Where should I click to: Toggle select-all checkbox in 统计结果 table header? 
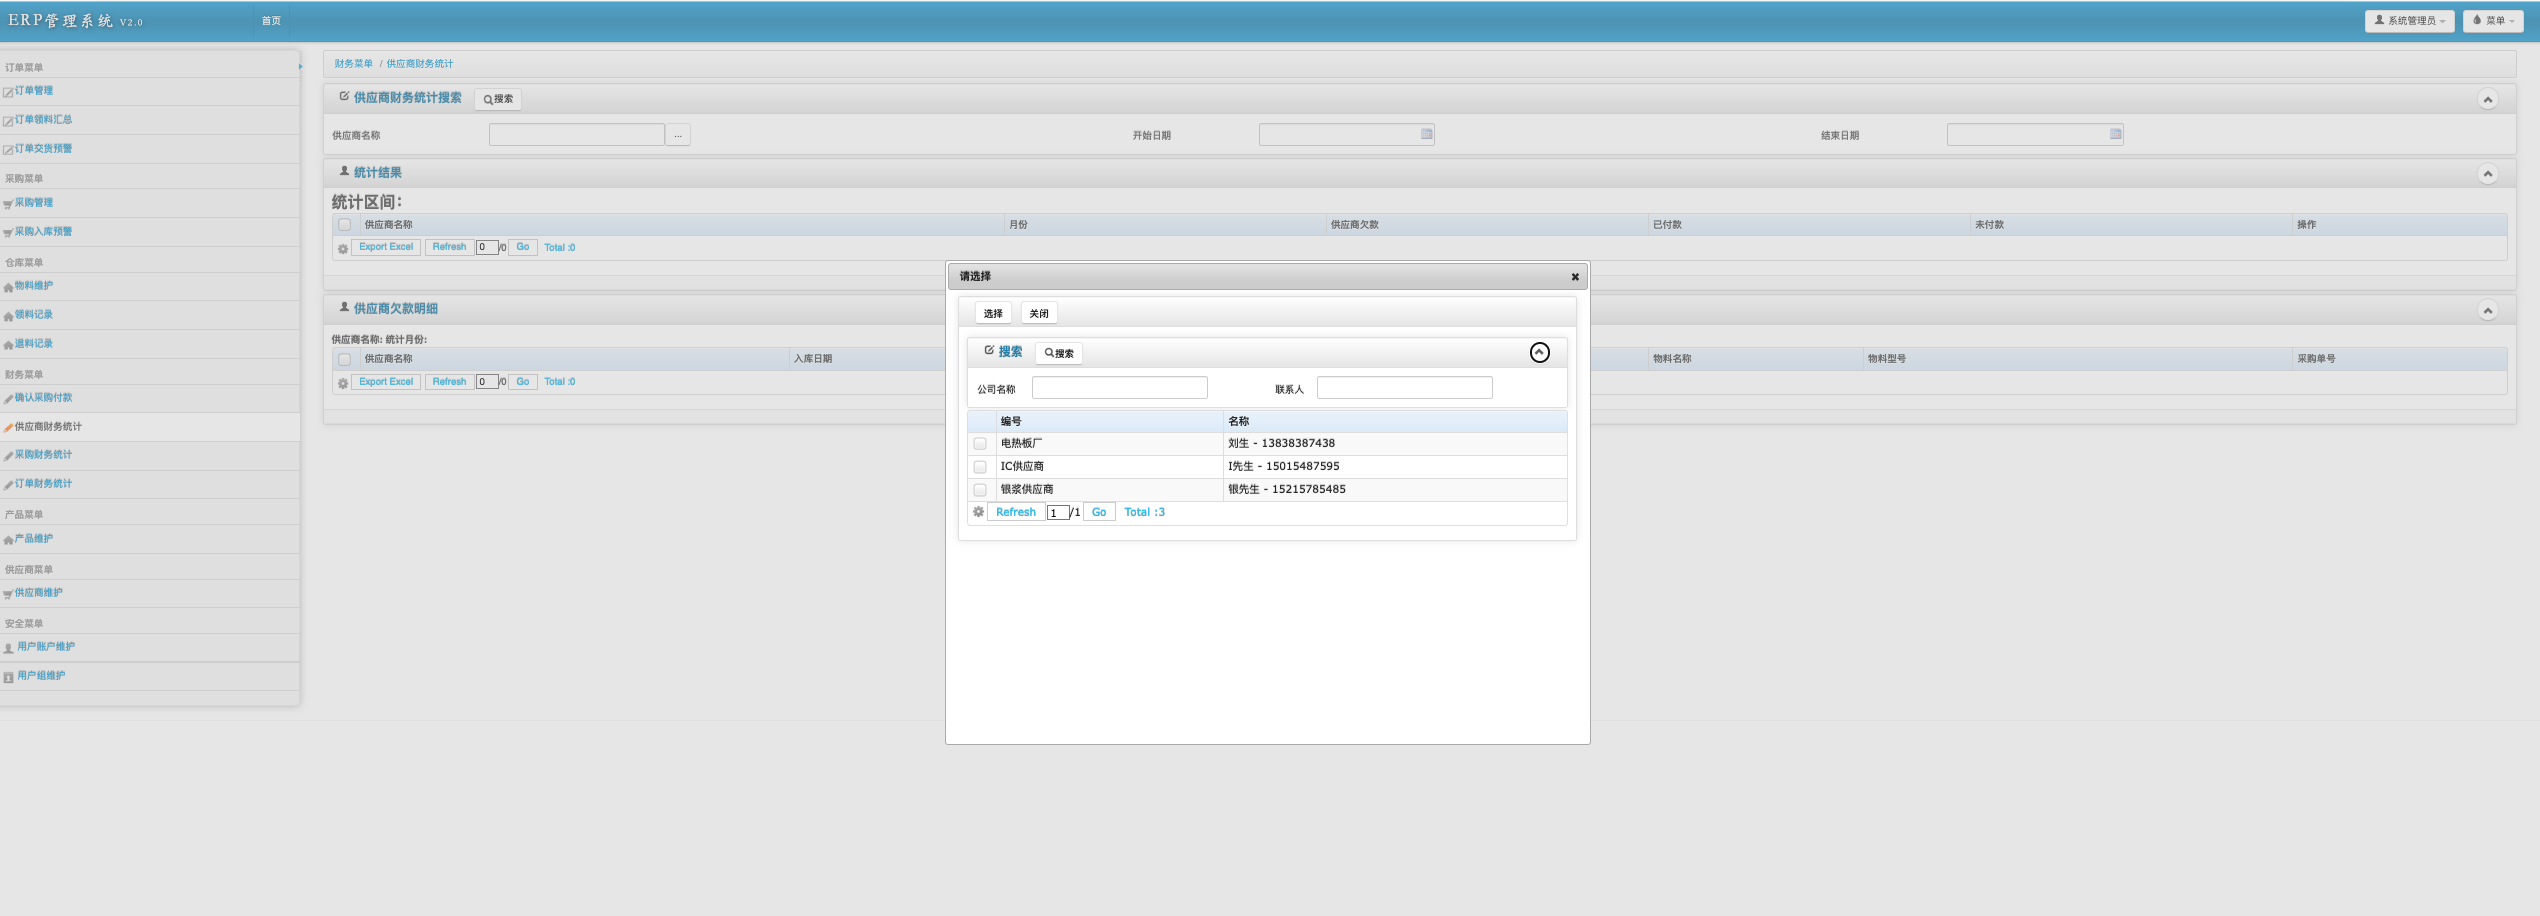coord(344,225)
